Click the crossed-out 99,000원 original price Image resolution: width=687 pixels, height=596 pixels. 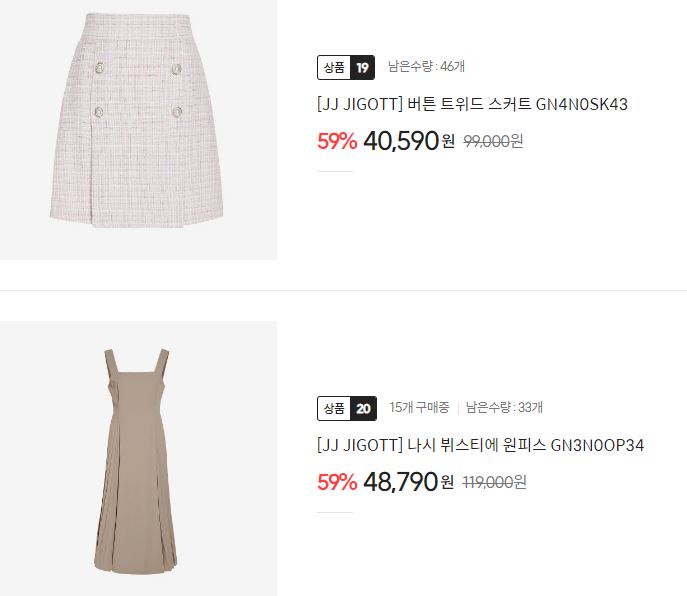click(x=493, y=141)
